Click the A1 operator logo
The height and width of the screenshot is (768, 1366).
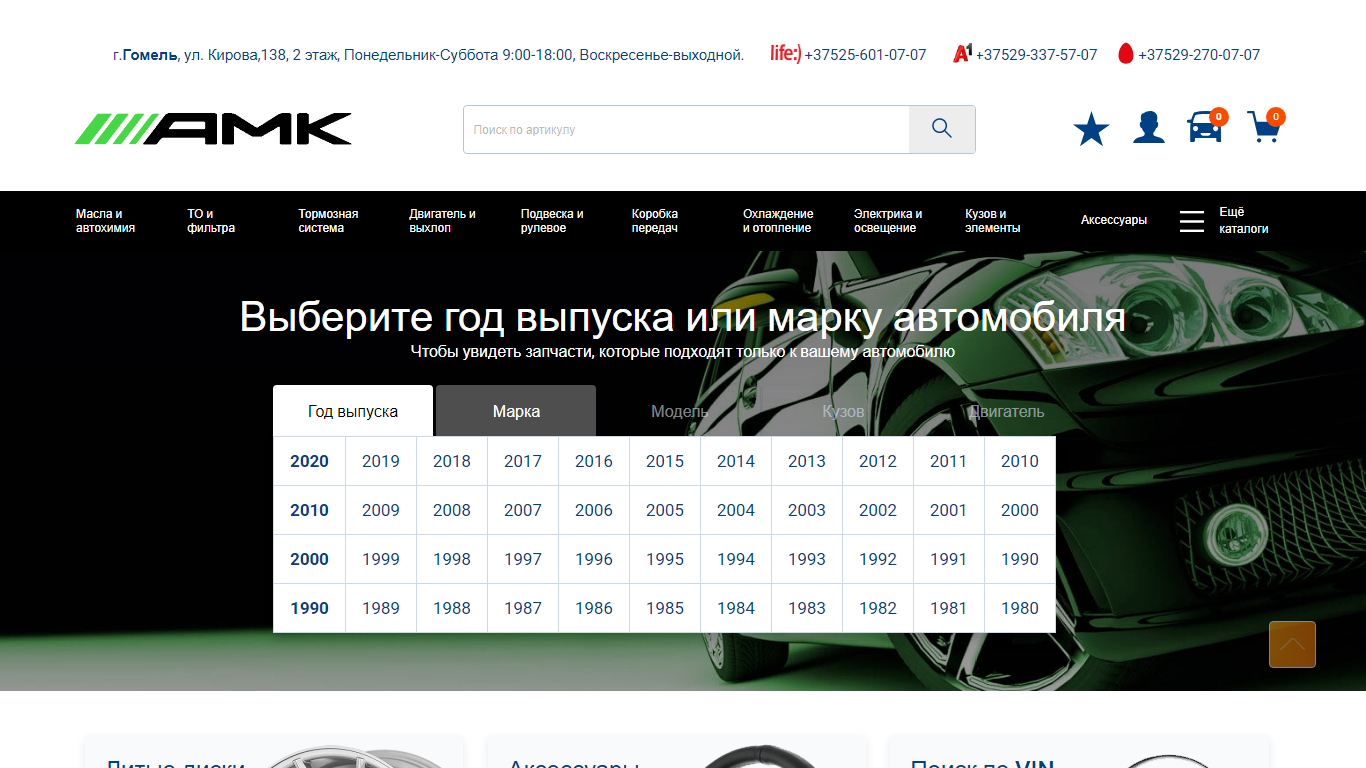click(x=963, y=54)
